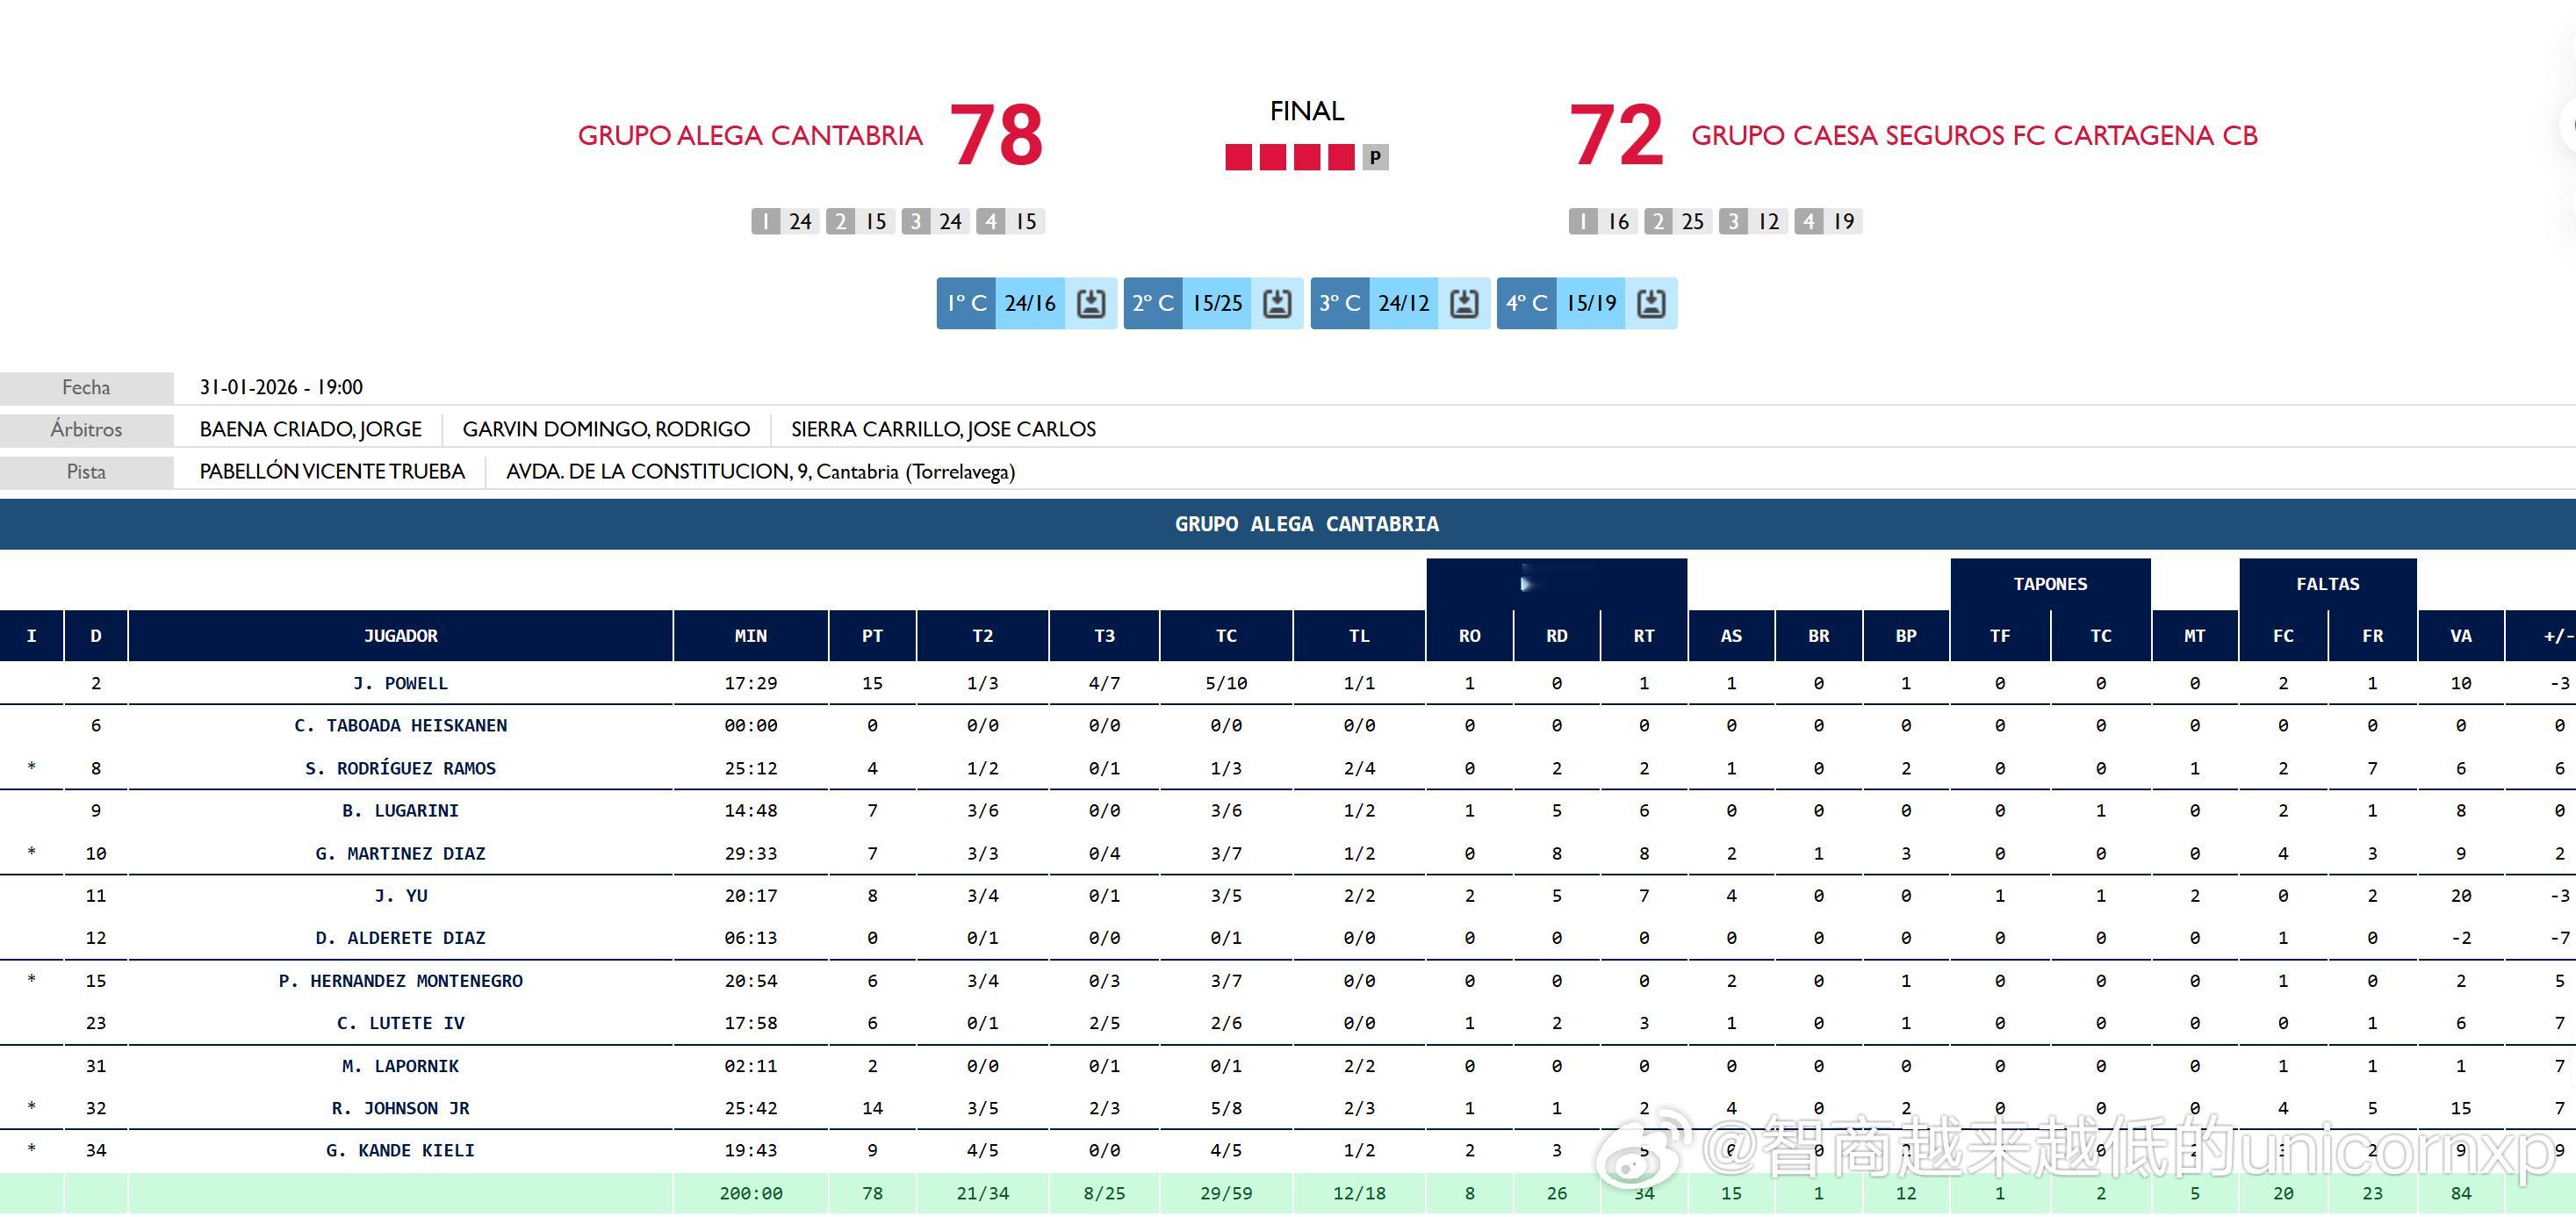Screen dimensions: 2576x1217
Task: Click the gray P overtime period box
Action: 1375,157
